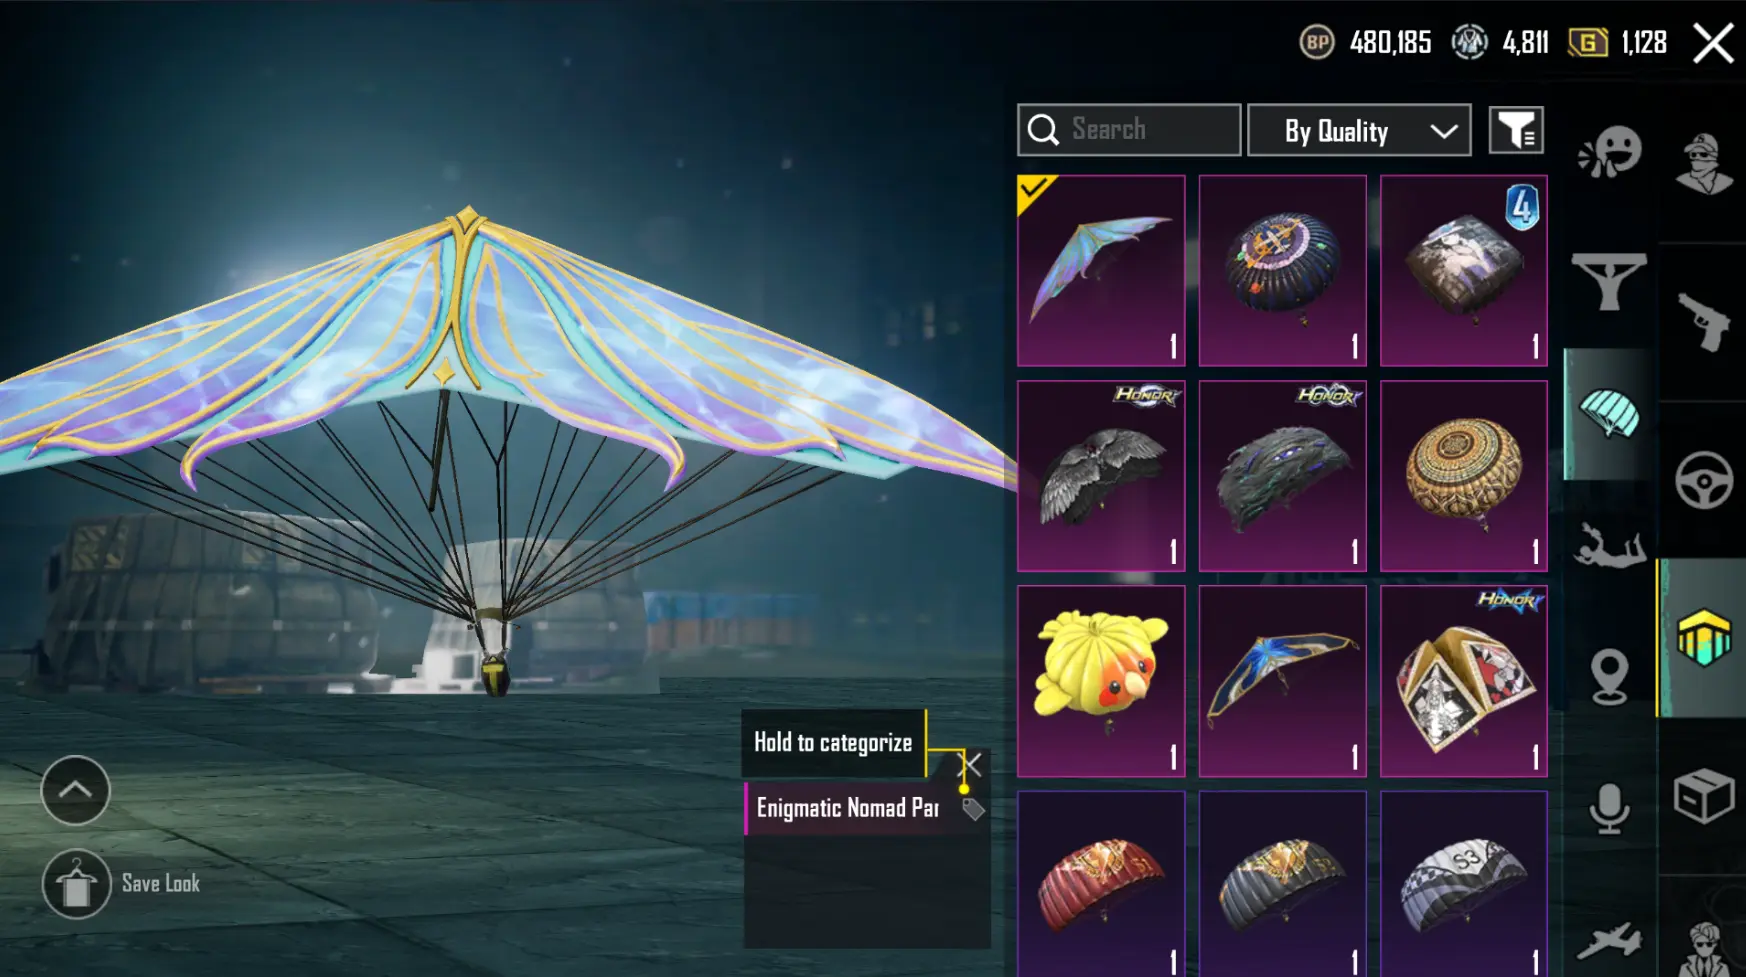Open the crate box icon

1704,796
